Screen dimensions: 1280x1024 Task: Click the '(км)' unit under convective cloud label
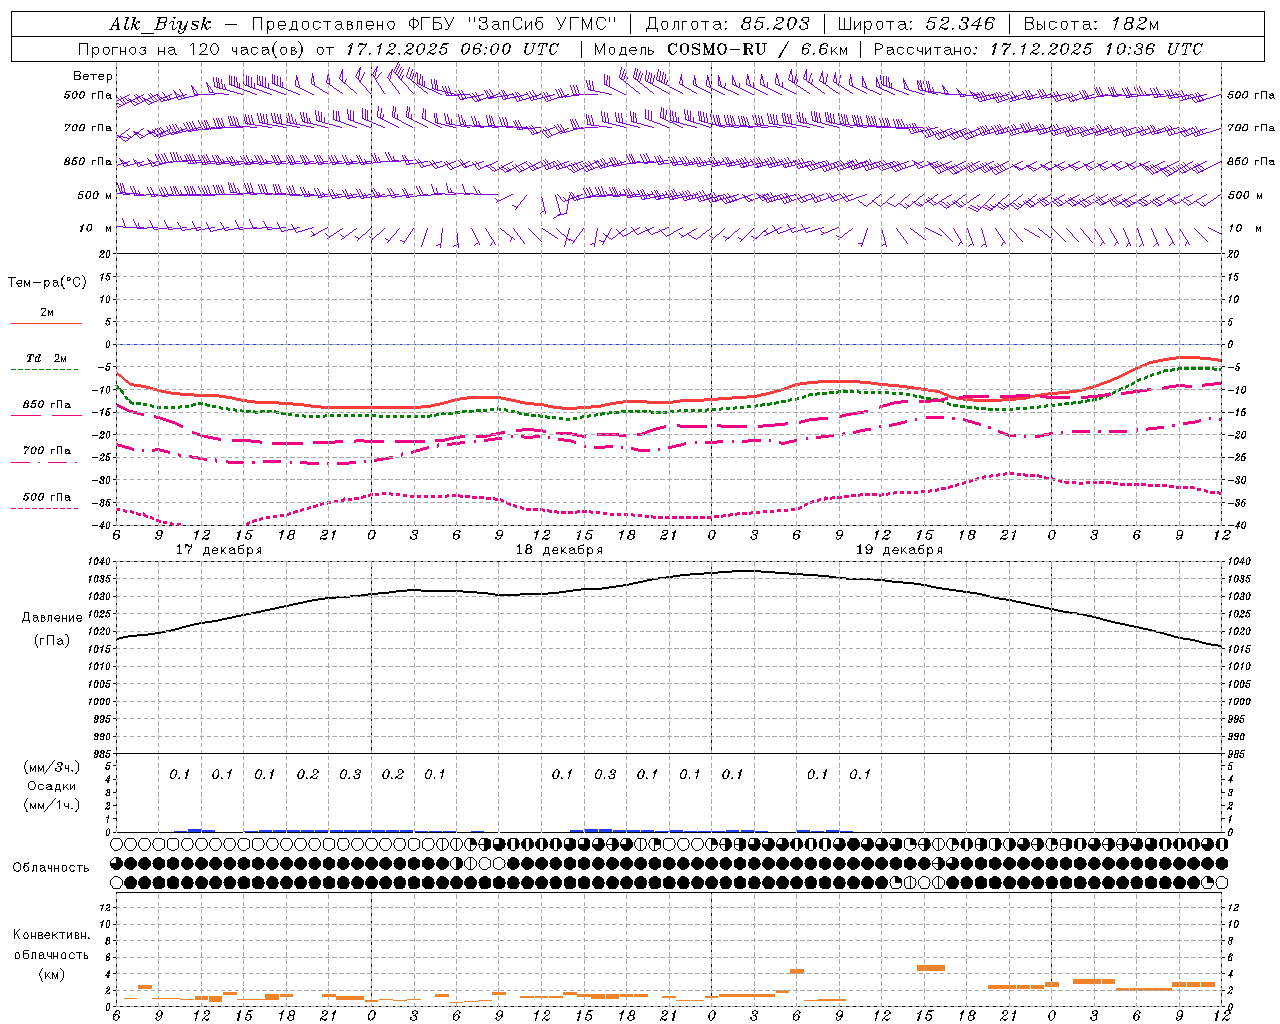pos(52,974)
